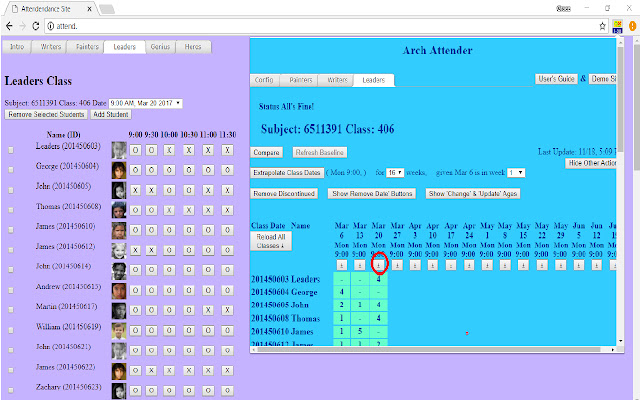Click the download arrow under Mar 20 column

point(380,265)
